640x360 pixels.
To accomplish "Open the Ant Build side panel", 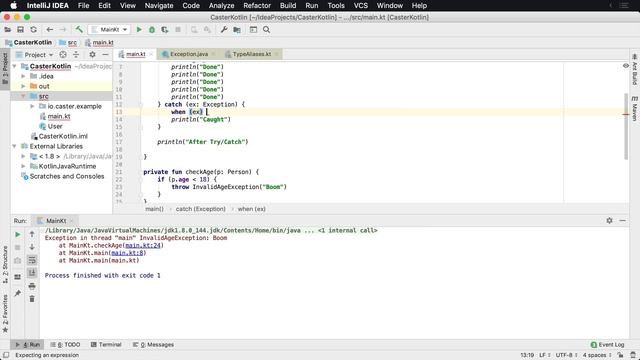I will [634, 70].
